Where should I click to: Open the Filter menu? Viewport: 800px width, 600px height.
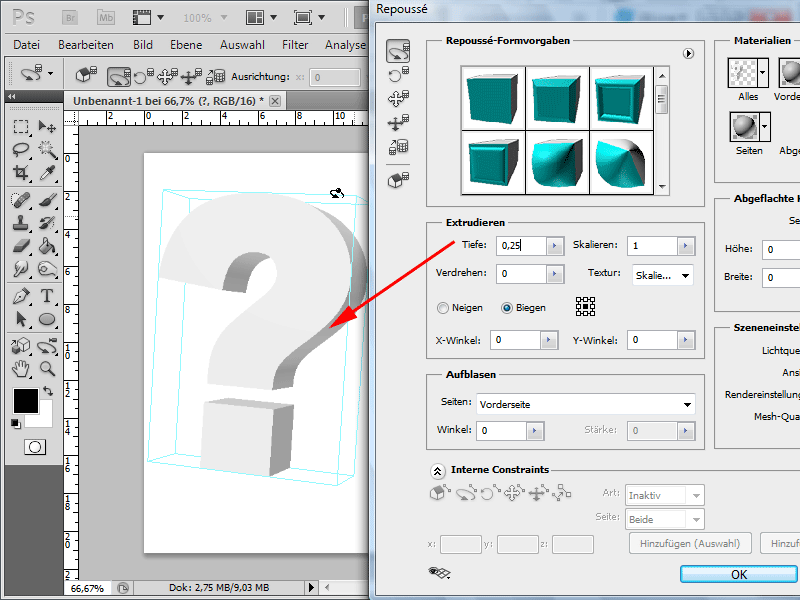(x=295, y=45)
